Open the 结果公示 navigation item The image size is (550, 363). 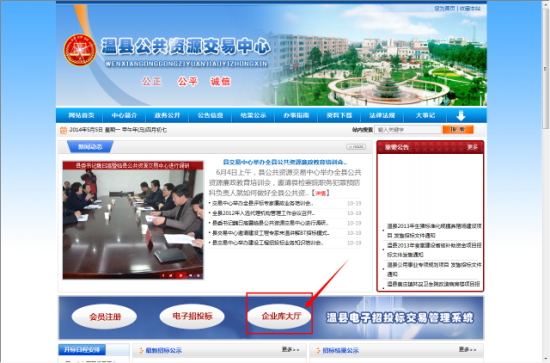click(253, 115)
